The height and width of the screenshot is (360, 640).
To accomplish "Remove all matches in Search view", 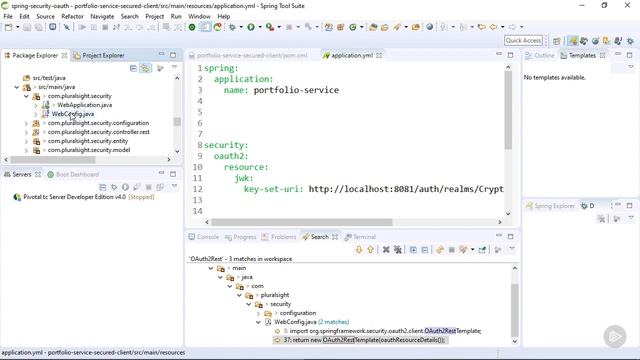I will click(398, 249).
